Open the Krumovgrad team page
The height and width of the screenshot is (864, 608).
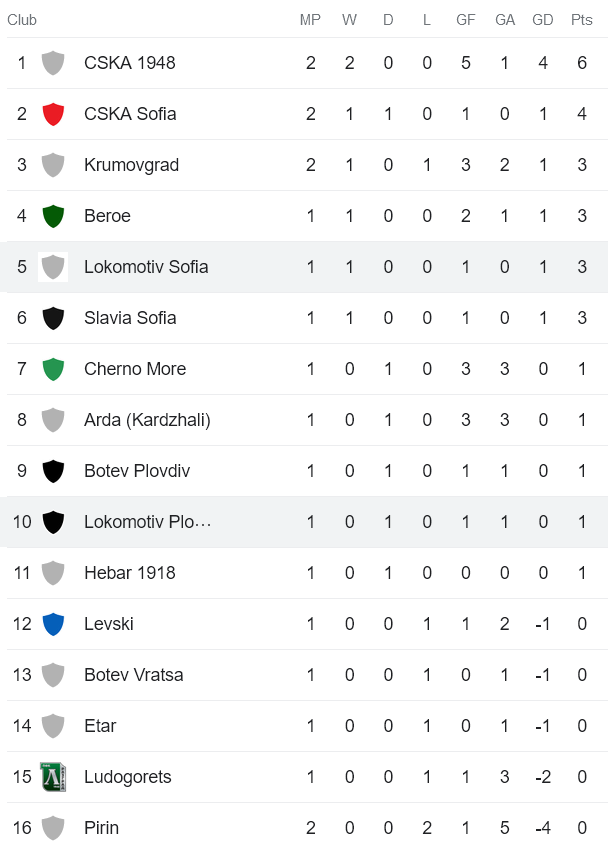click(x=129, y=165)
